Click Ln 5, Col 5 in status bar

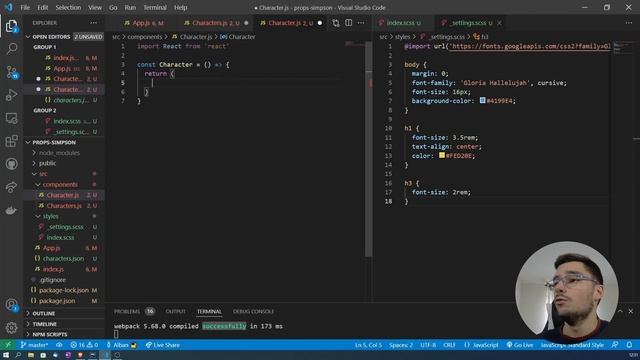pos(368,345)
